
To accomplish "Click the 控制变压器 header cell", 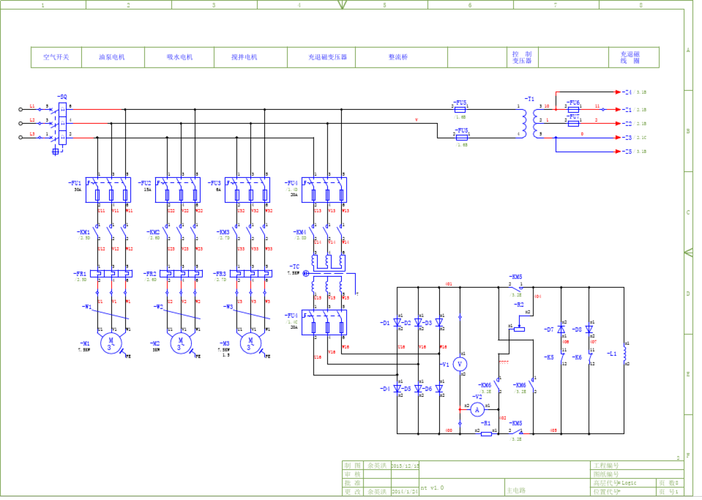I will (522, 57).
